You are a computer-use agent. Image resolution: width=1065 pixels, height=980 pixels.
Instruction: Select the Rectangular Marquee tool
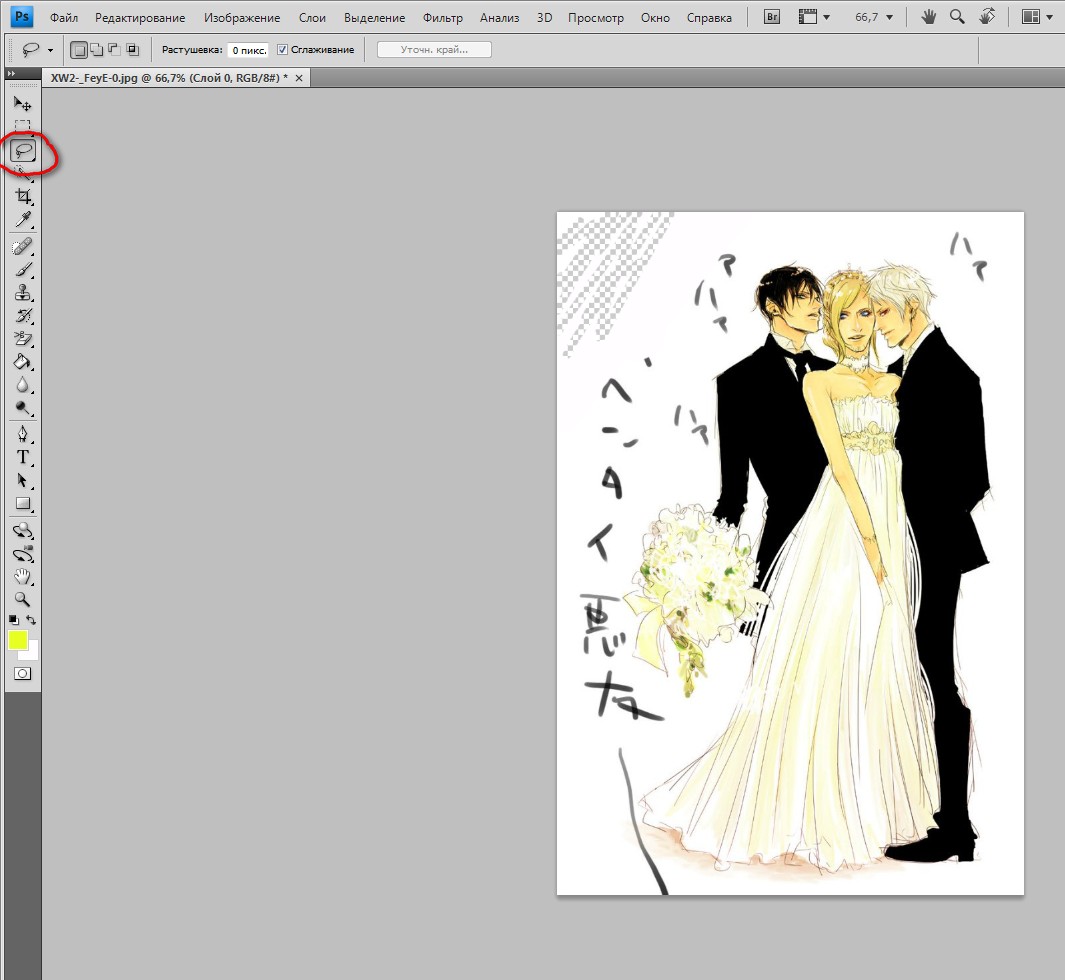coord(22,126)
